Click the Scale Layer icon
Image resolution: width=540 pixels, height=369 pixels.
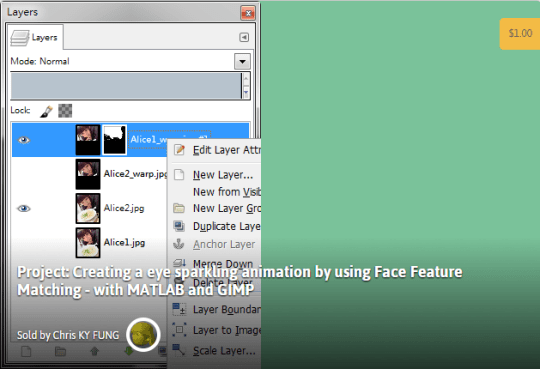tap(179, 350)
